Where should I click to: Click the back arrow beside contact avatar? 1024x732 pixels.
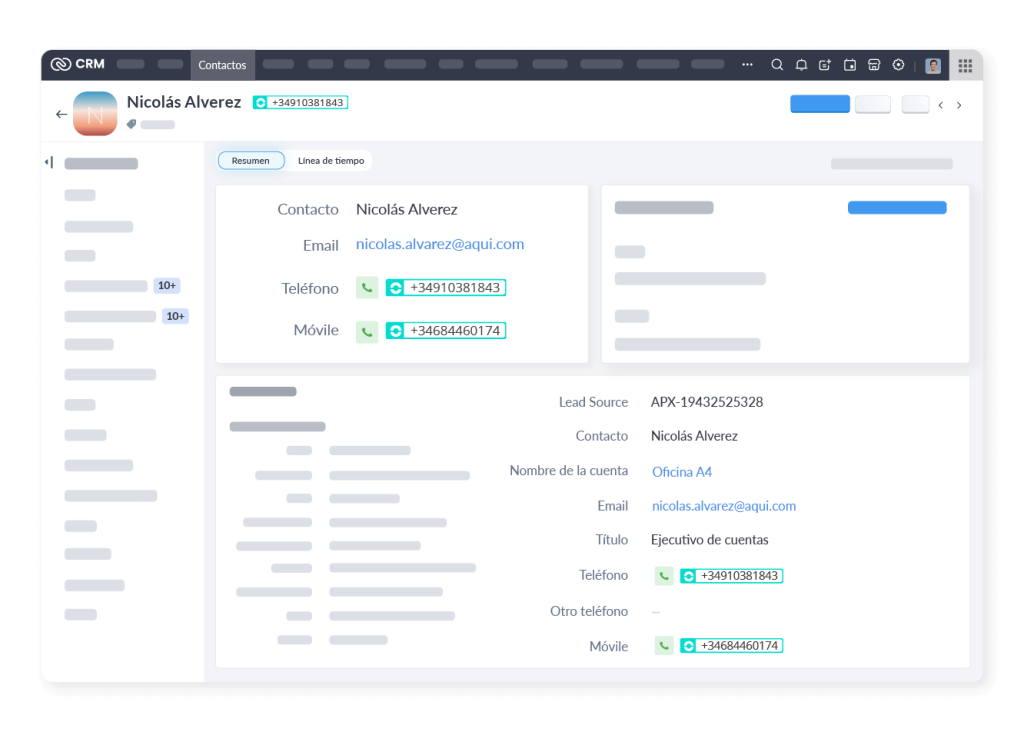coord(61,114)
